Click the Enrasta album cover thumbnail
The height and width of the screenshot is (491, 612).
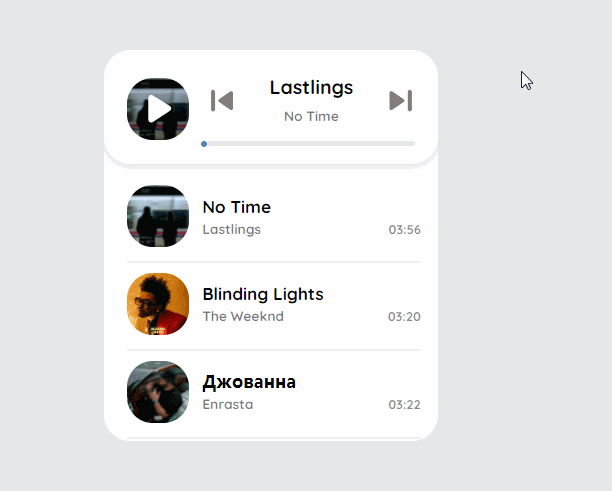click(x=158, y=391)
